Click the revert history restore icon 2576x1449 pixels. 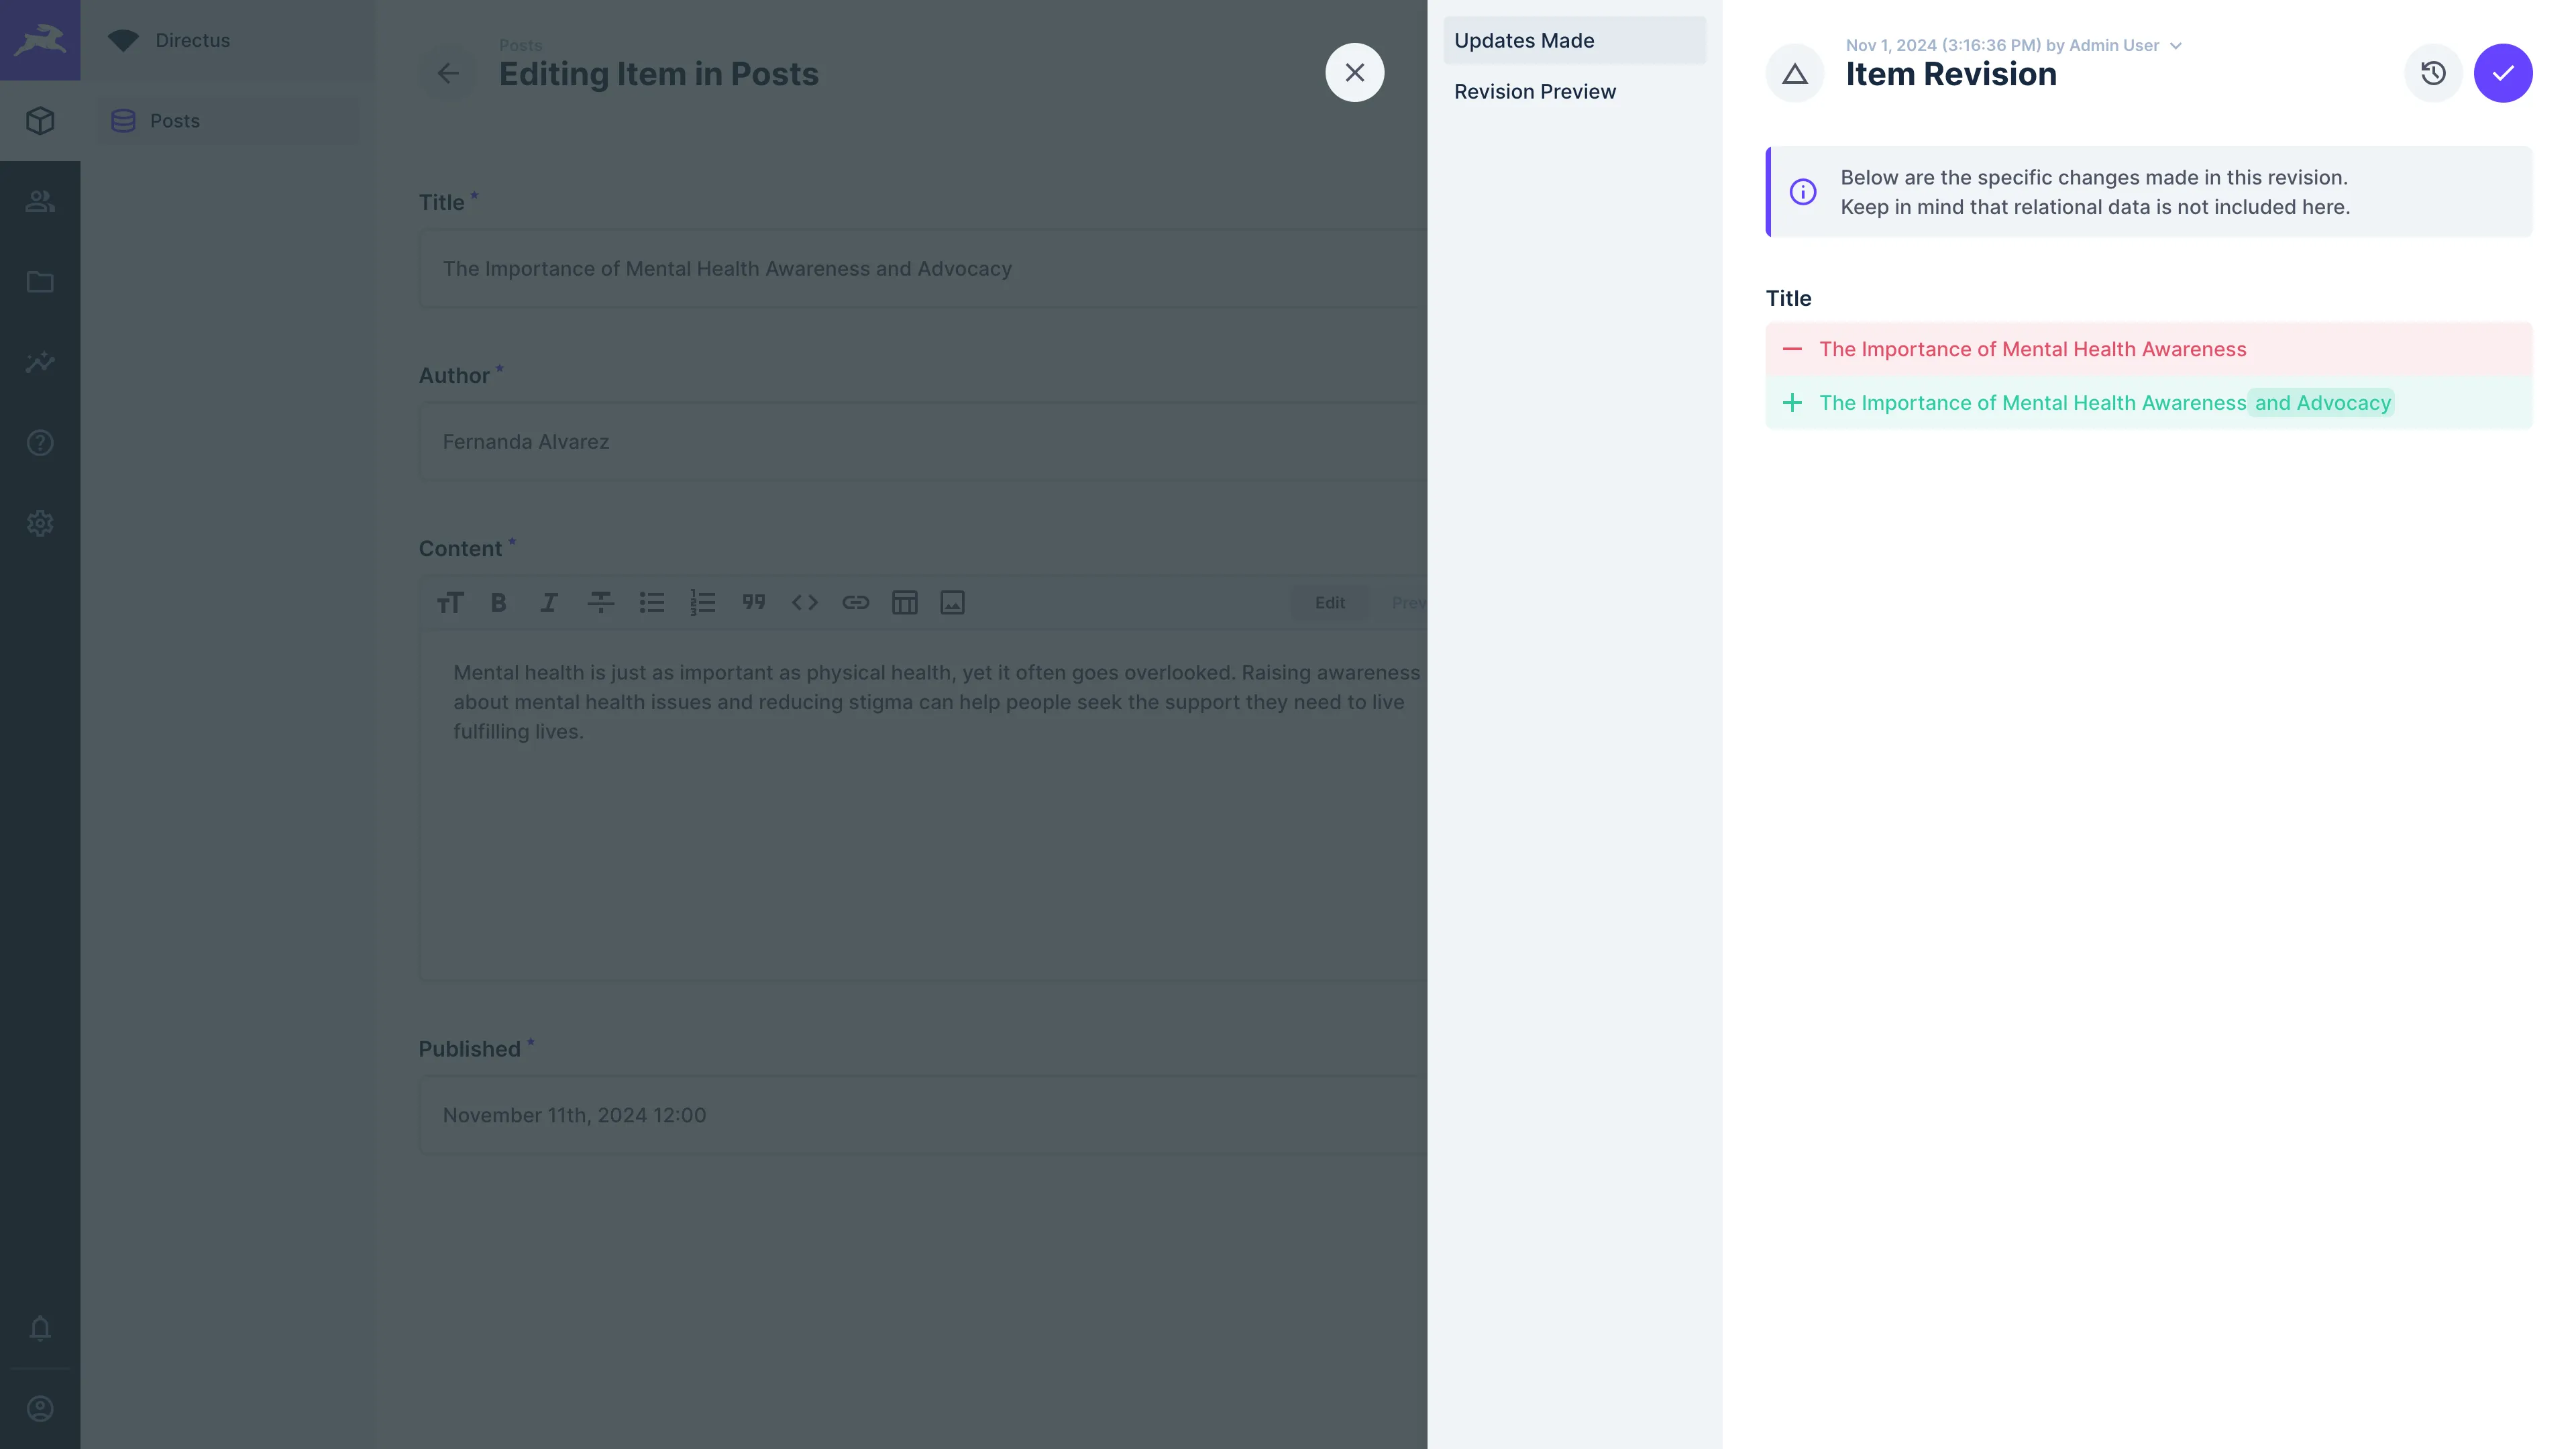[2433, 73]
